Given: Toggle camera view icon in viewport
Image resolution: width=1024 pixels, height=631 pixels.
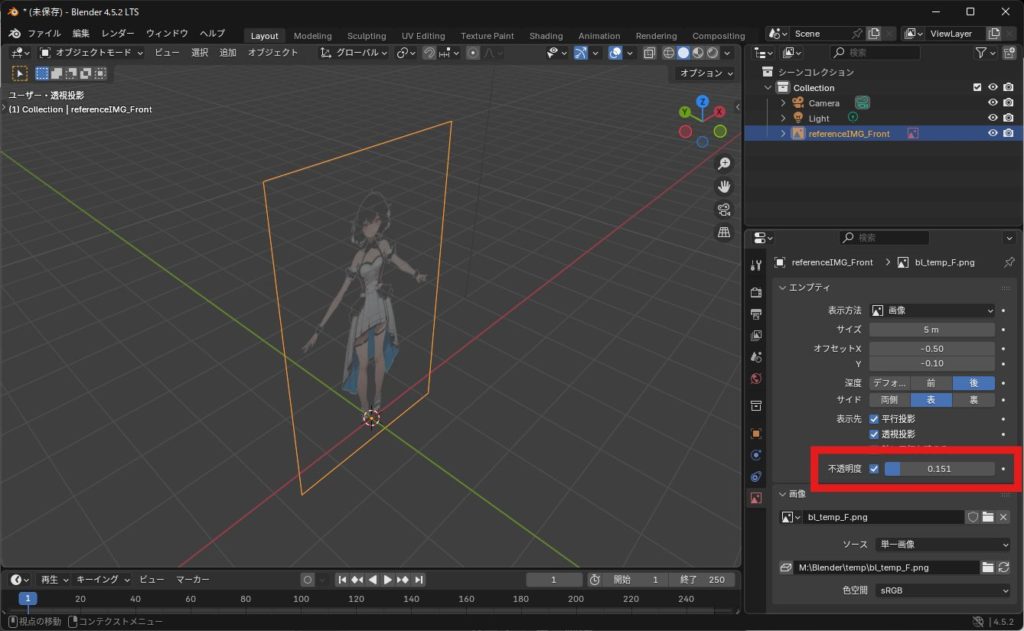Looking at the screenshot, I should point(723,209).
